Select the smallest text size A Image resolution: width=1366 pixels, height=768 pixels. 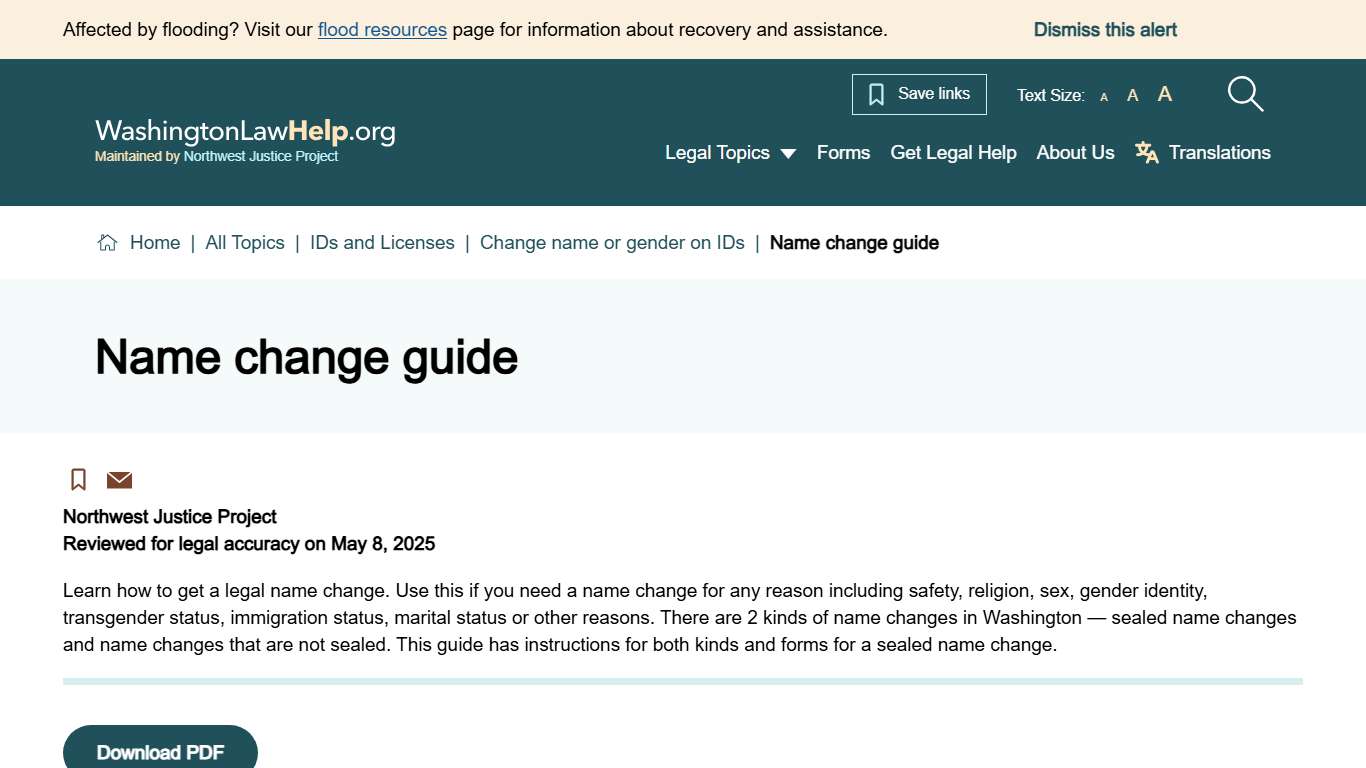point(1104,96)
